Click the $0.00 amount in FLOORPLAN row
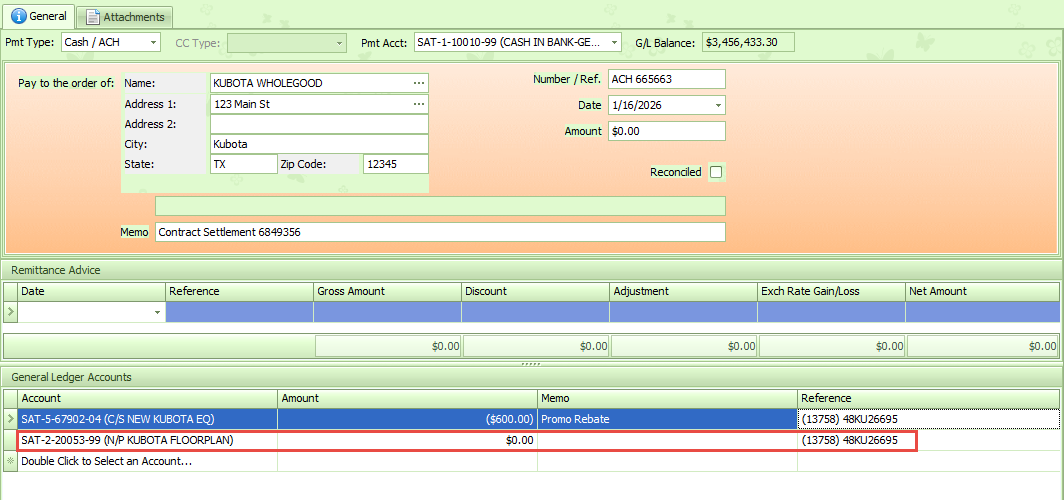 point(408,440)
